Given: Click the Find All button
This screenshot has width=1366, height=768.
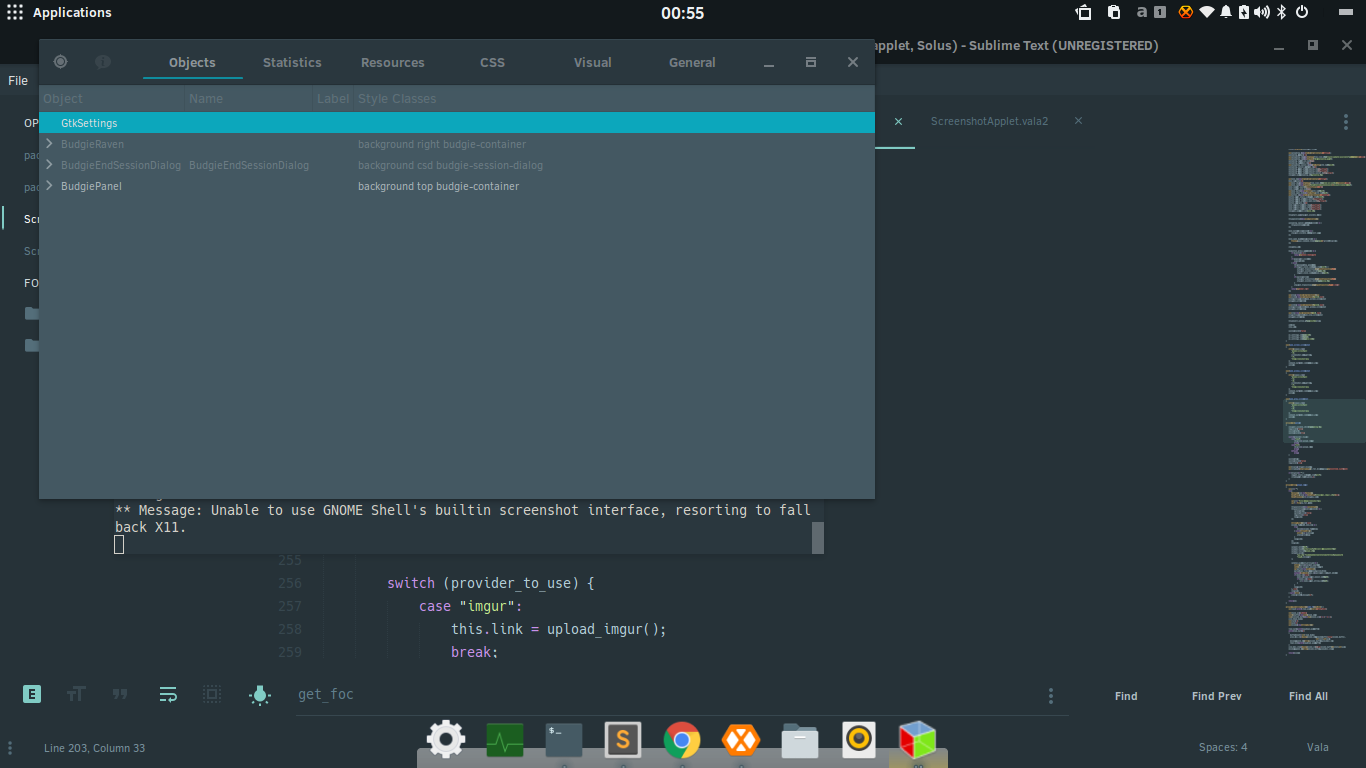Looking at the screenshot, I should 1308,696.
